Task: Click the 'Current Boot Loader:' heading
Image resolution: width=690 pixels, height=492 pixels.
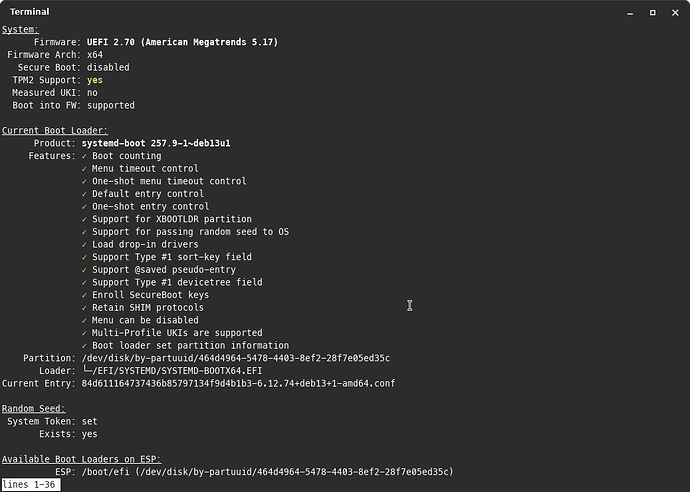Action: click(x=55, y=130)
